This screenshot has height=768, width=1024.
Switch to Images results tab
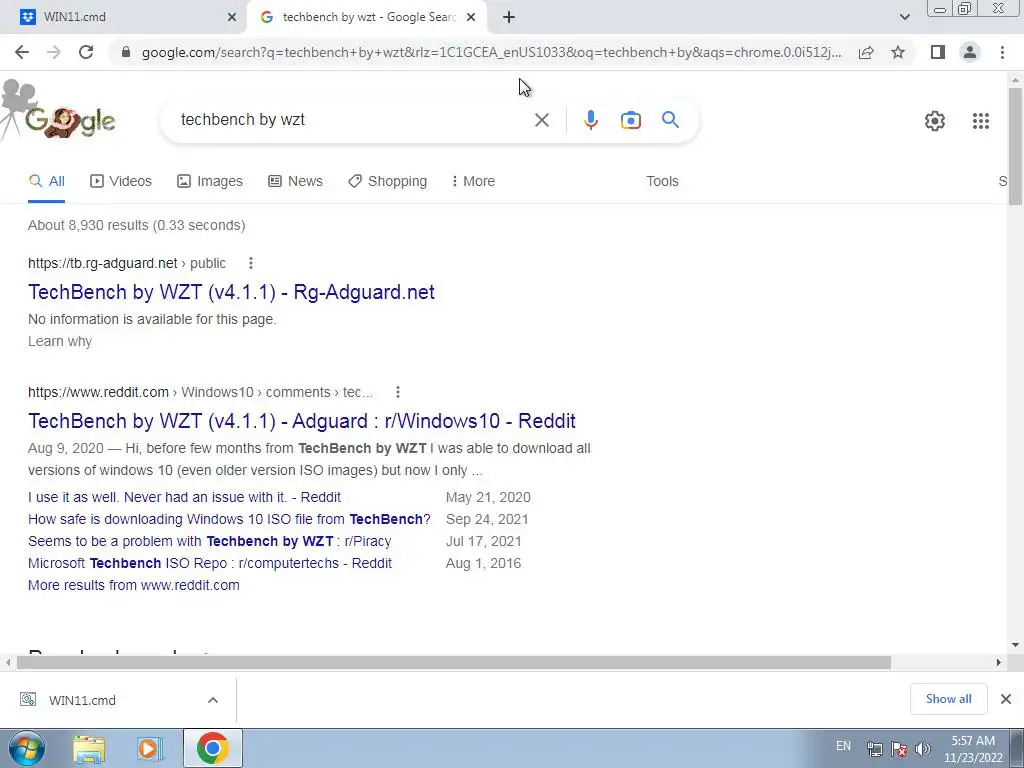[210, 182]
